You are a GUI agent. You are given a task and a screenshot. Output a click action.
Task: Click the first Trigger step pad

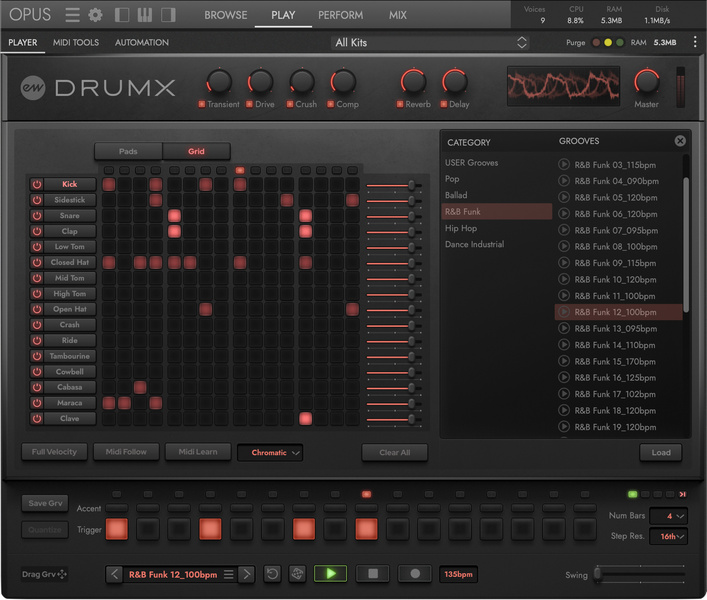[x=117, y=529]
